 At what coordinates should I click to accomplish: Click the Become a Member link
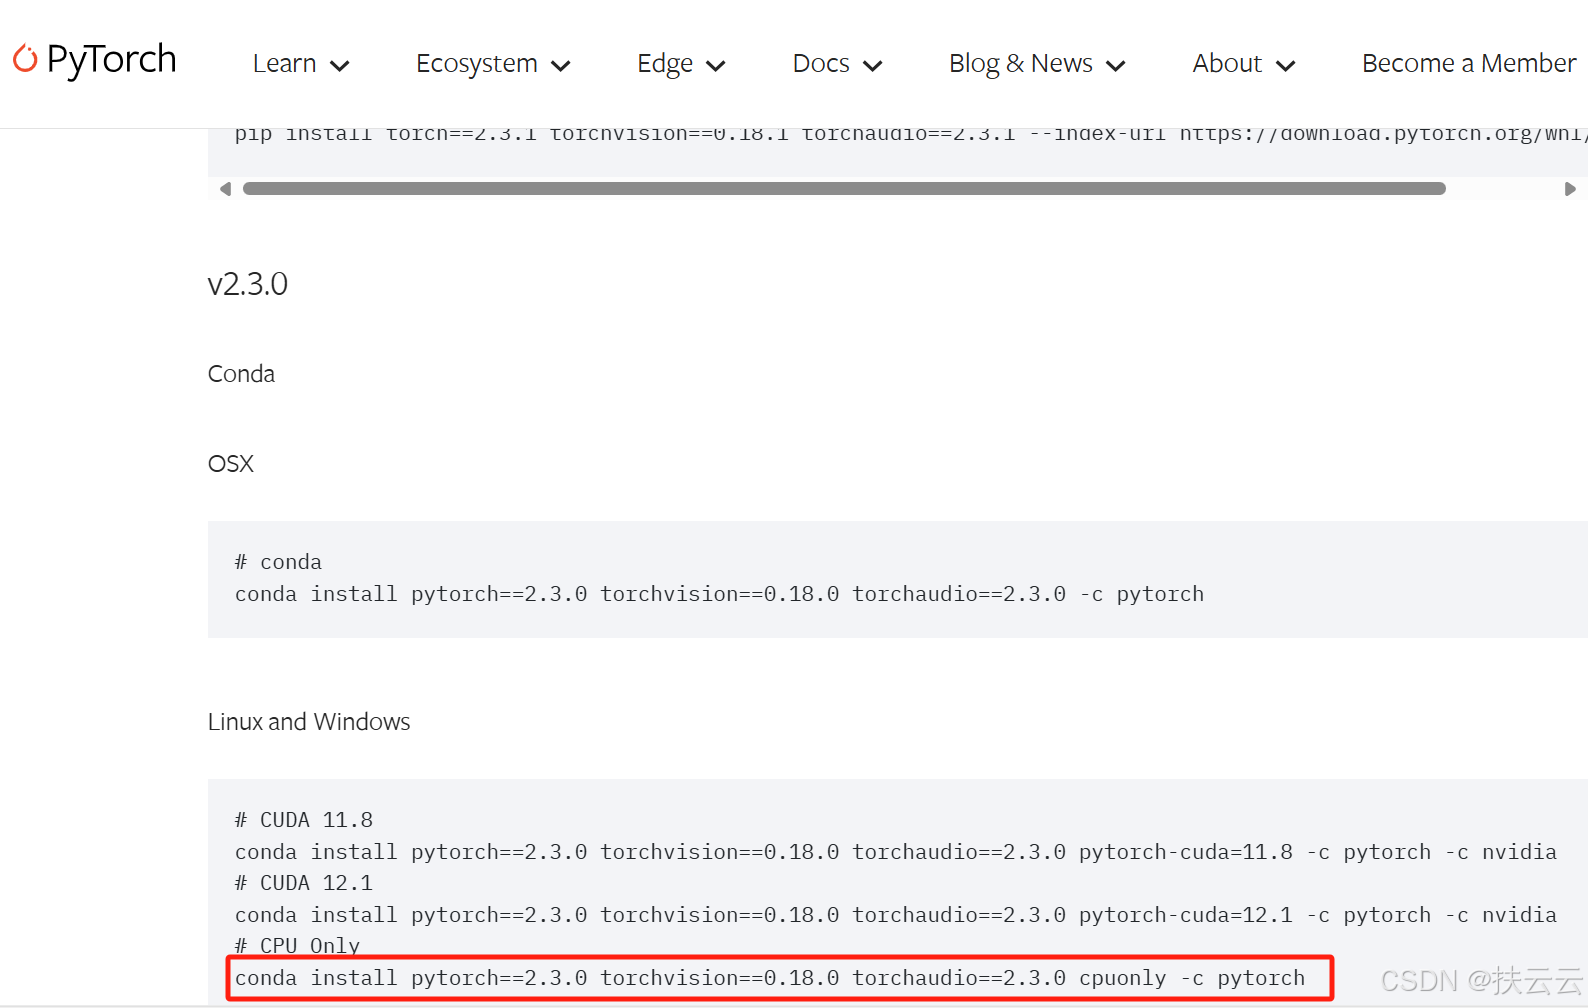(1469, 63)
